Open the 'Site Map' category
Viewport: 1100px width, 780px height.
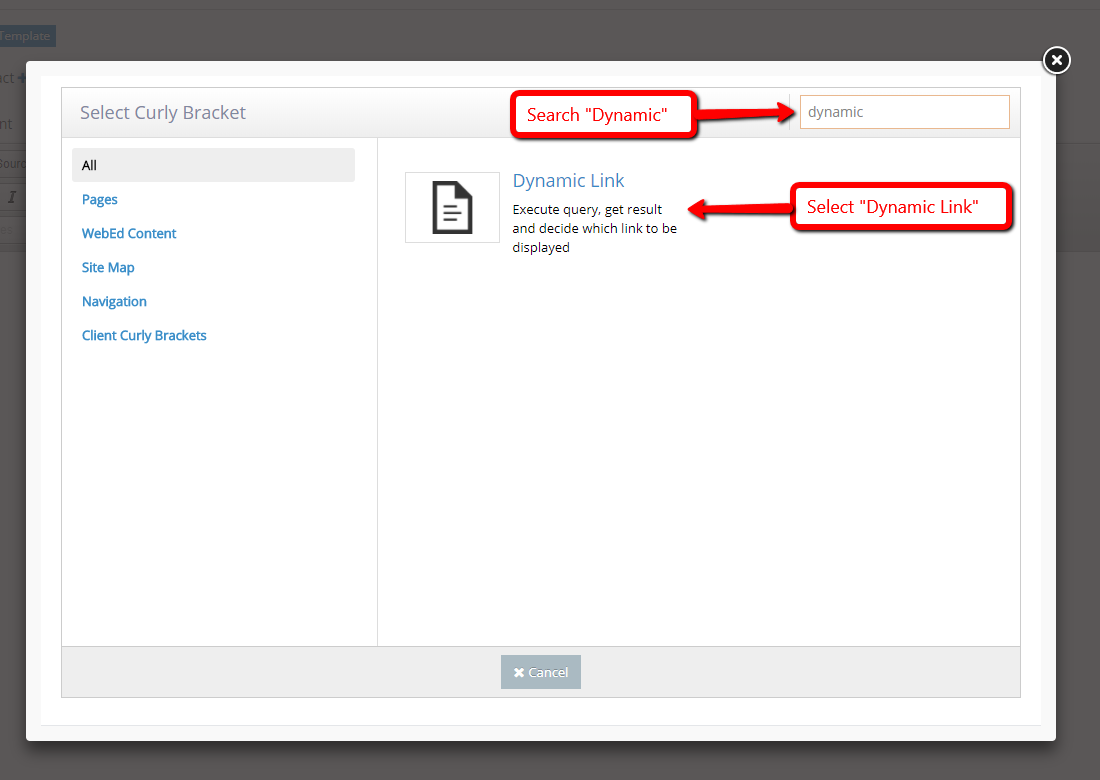coord(108,267)
